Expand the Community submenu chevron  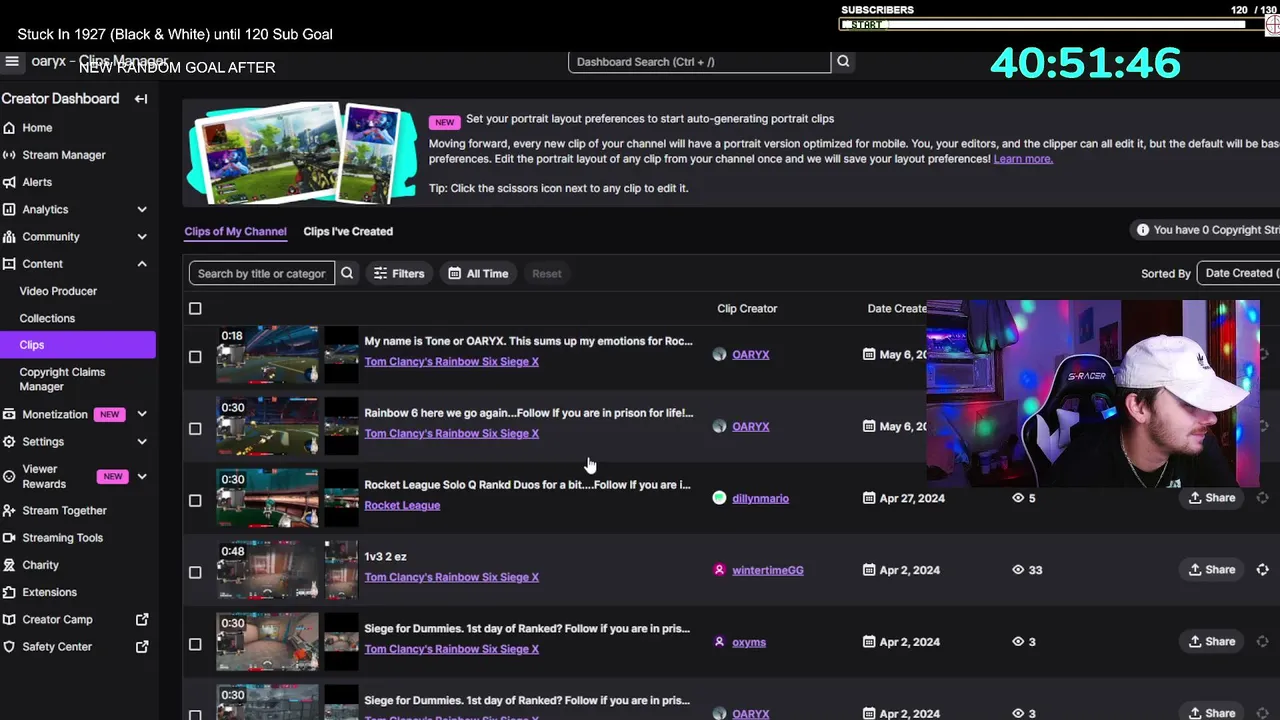tap(142, 237)
